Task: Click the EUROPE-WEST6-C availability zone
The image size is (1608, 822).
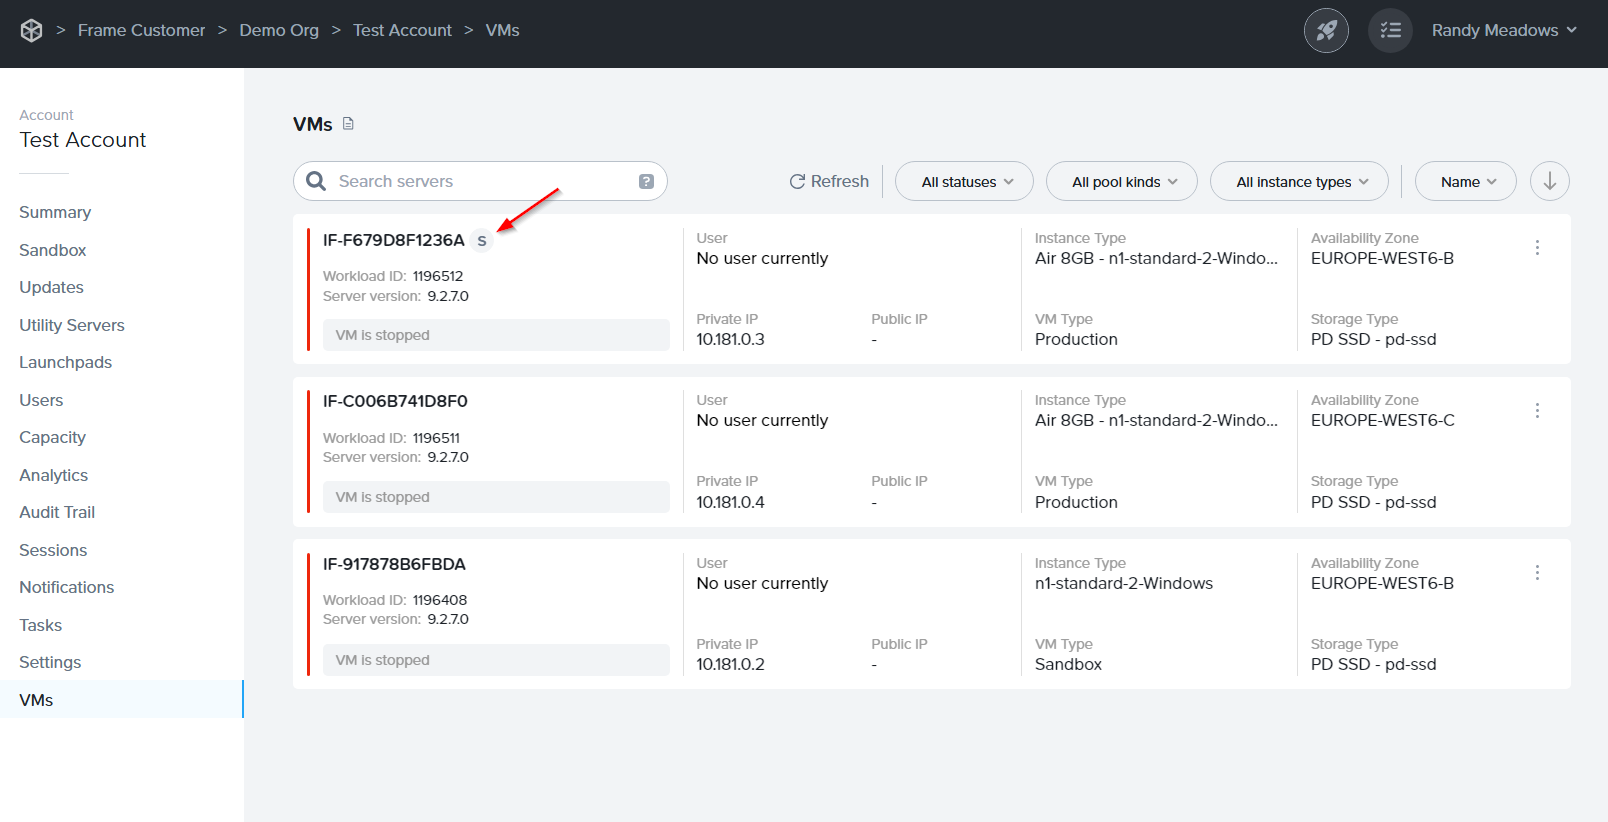Action: tap(1383, 420)
